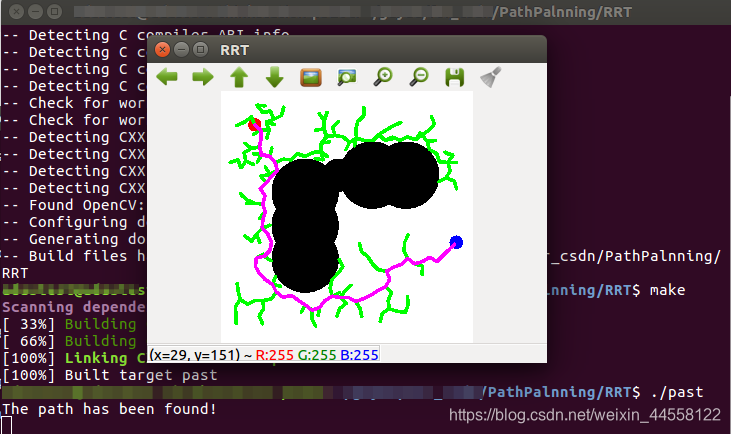731x434 pixels.
Task: Click the original size image icon
Action: pyautogui.click(x=311, y=77)
